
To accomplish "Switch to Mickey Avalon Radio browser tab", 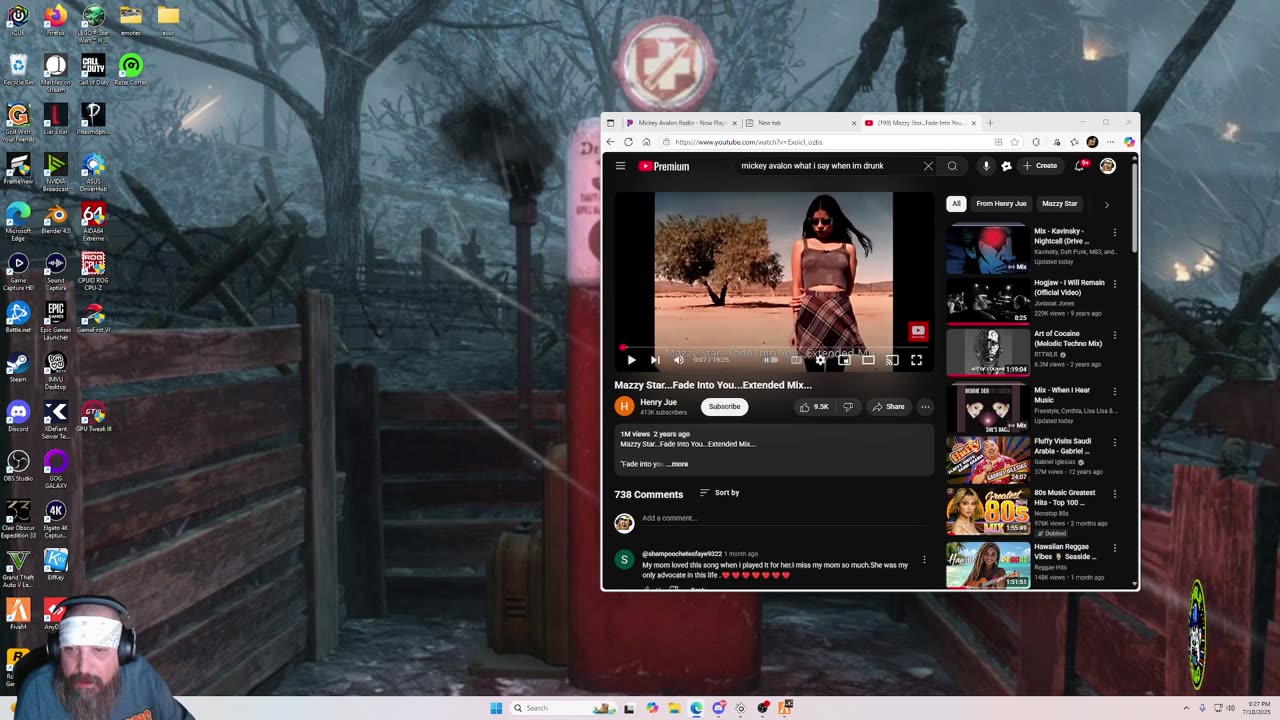I will click(x=682, y=123).
